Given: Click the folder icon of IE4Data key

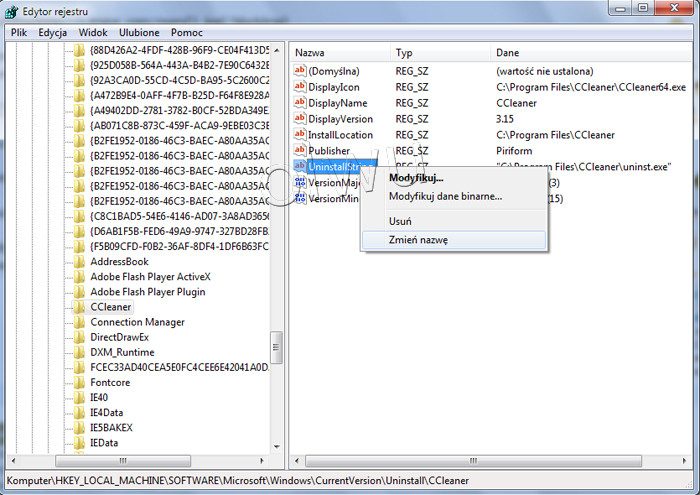Looking at the screenshot, I should point(79,412).
